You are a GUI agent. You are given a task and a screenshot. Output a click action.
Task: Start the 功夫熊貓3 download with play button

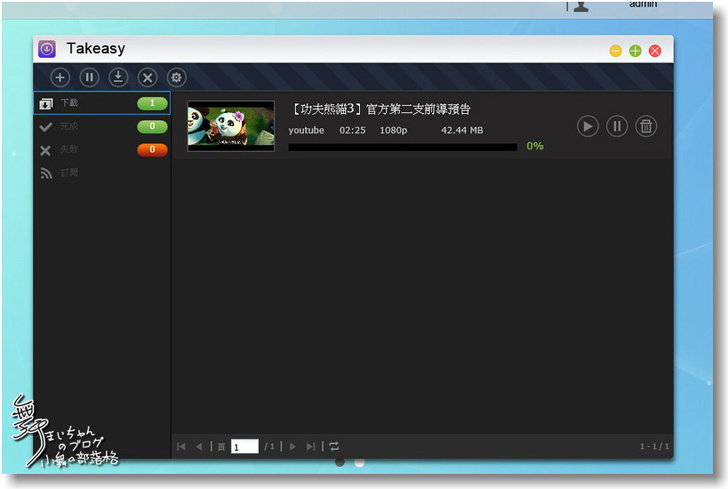click(x=588, y=126)
